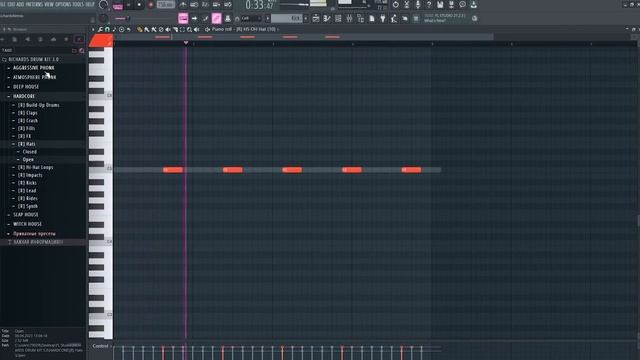Open the [R] Kicks folder
640x360 pixels.
pyautogui.click(x=27, y=183)
